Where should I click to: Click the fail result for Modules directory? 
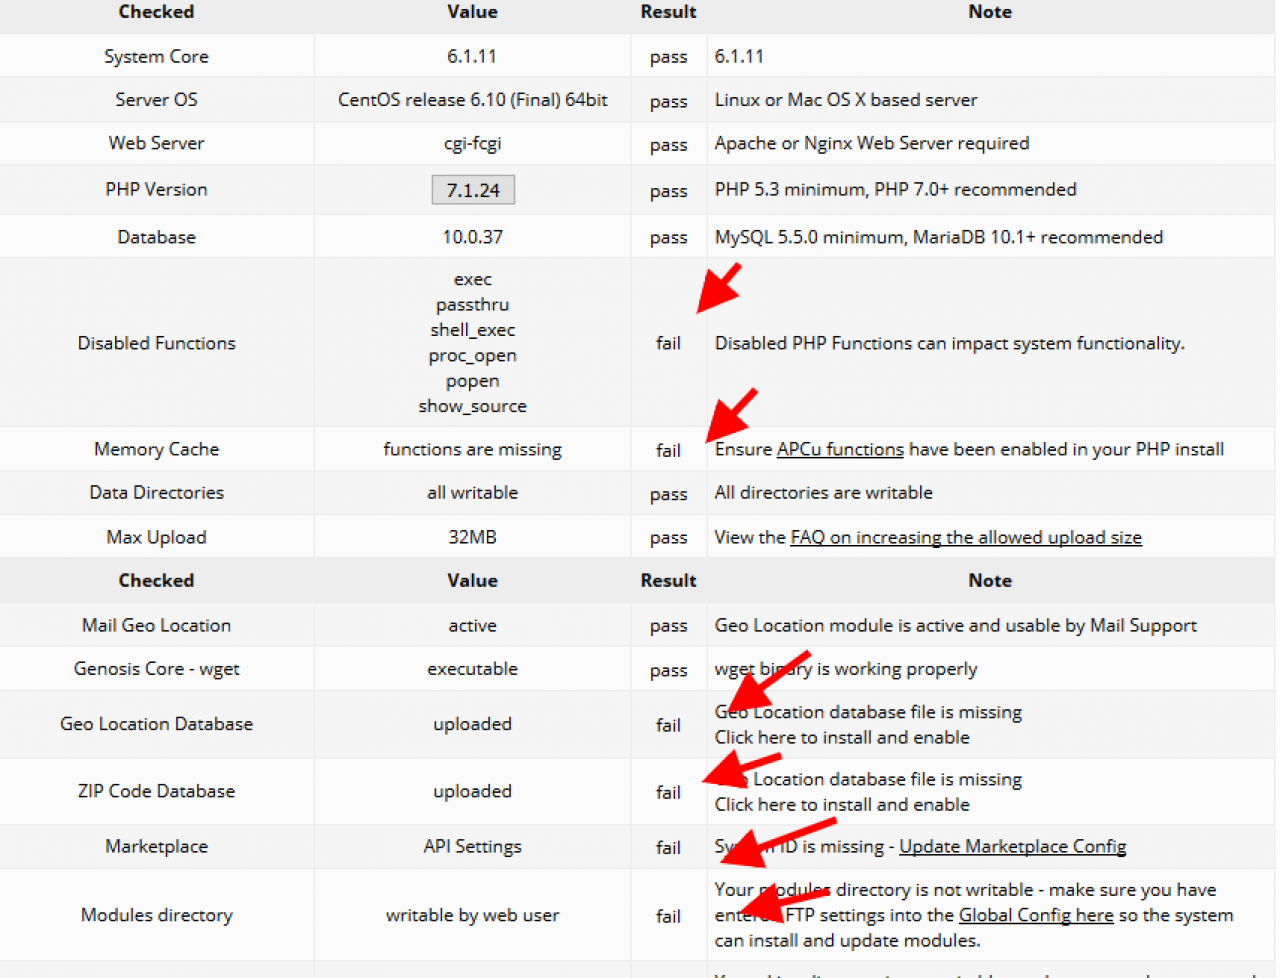tap(668, 916)
